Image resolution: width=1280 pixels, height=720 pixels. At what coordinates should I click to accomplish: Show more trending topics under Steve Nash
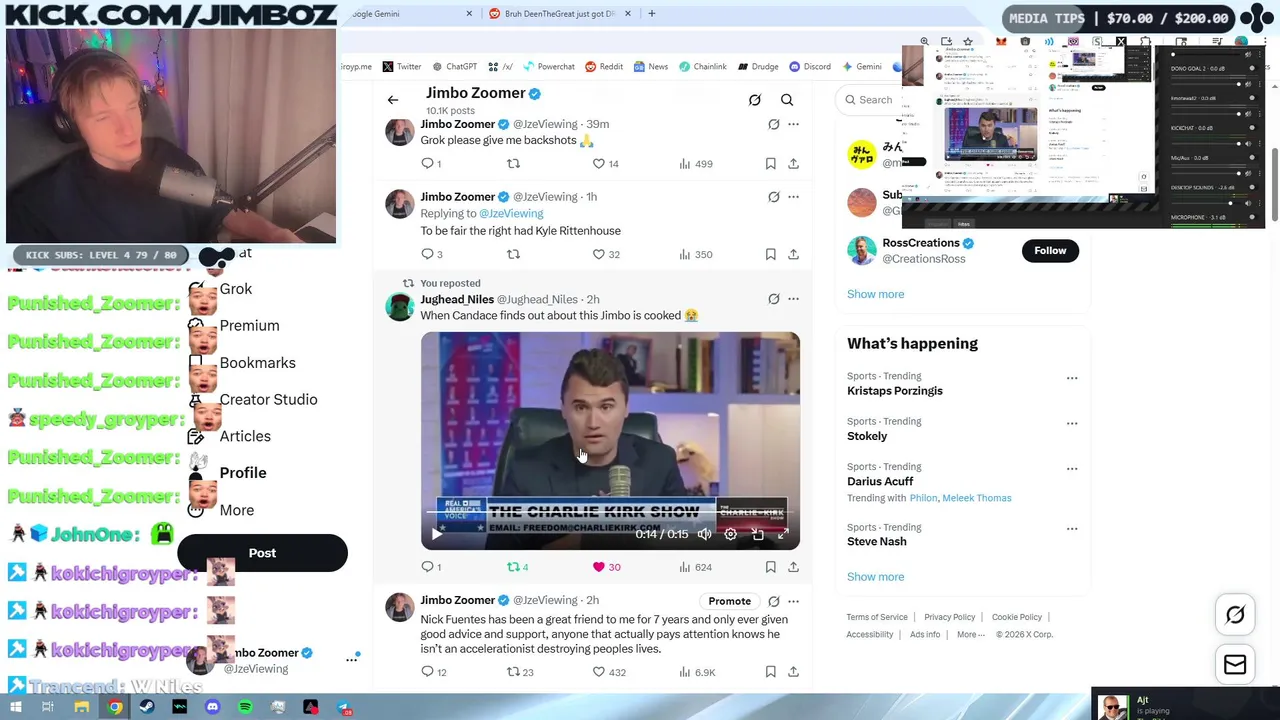875,577
